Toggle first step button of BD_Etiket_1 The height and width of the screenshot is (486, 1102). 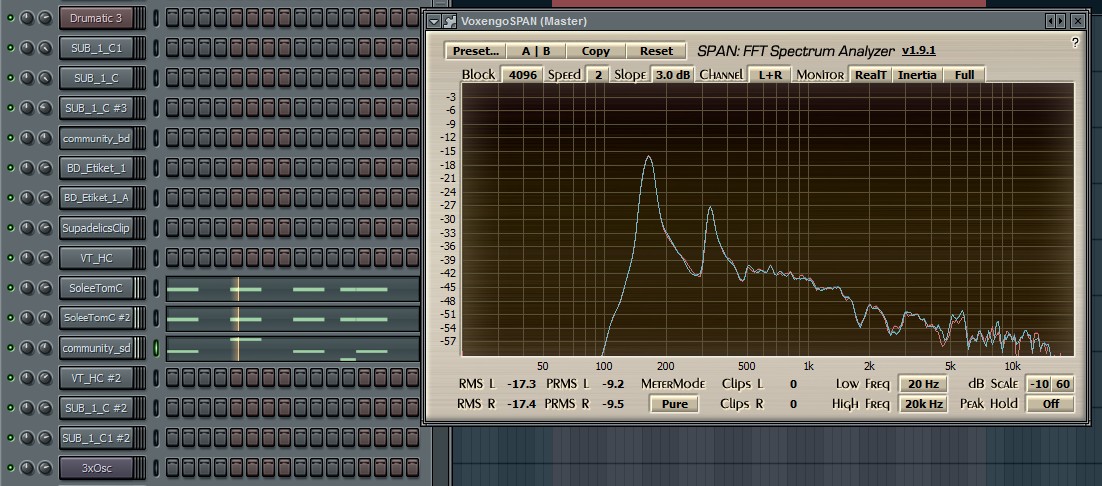(172, 168)
